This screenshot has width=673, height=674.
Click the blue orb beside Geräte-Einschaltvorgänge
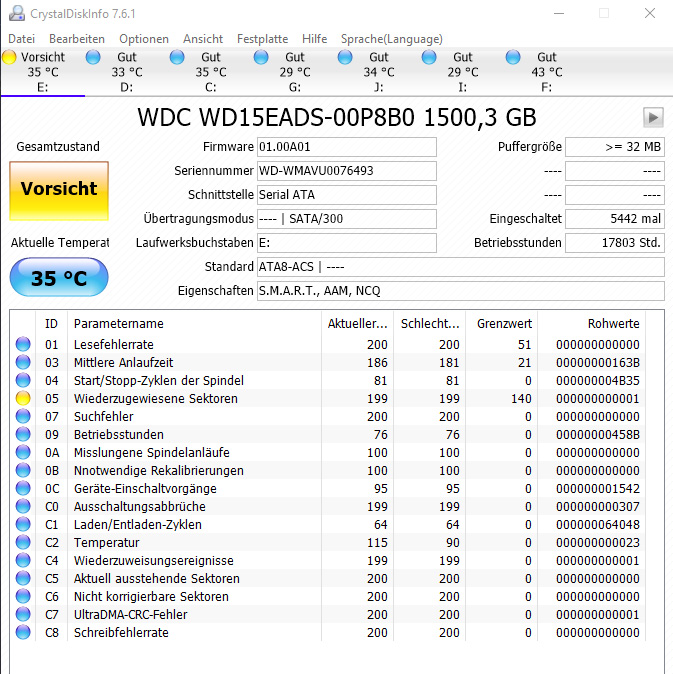click(x=23, y=488)
